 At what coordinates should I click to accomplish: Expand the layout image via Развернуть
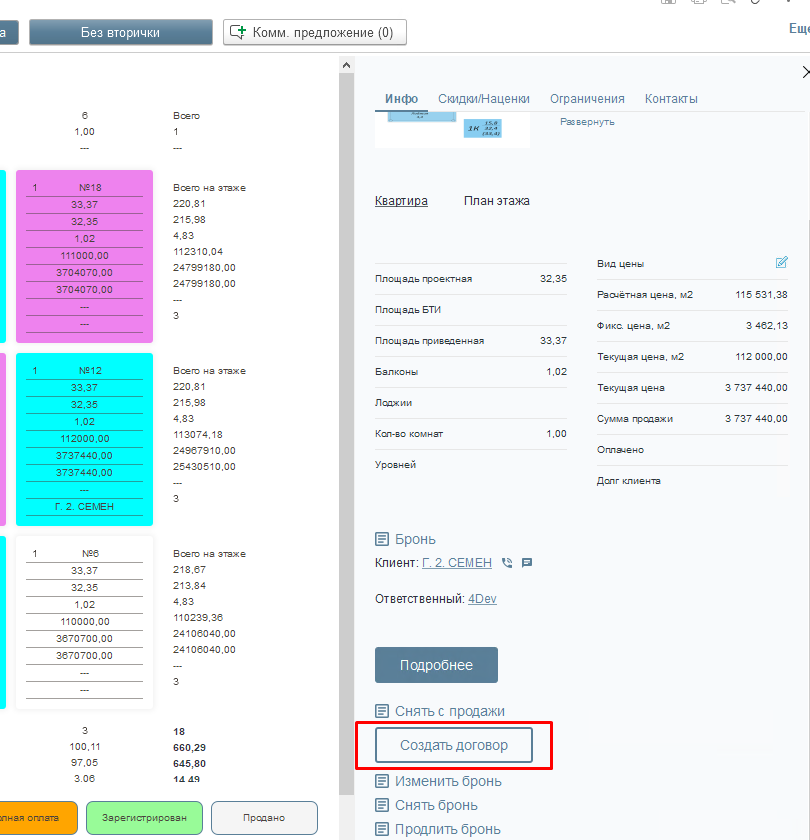pos(587,122)
